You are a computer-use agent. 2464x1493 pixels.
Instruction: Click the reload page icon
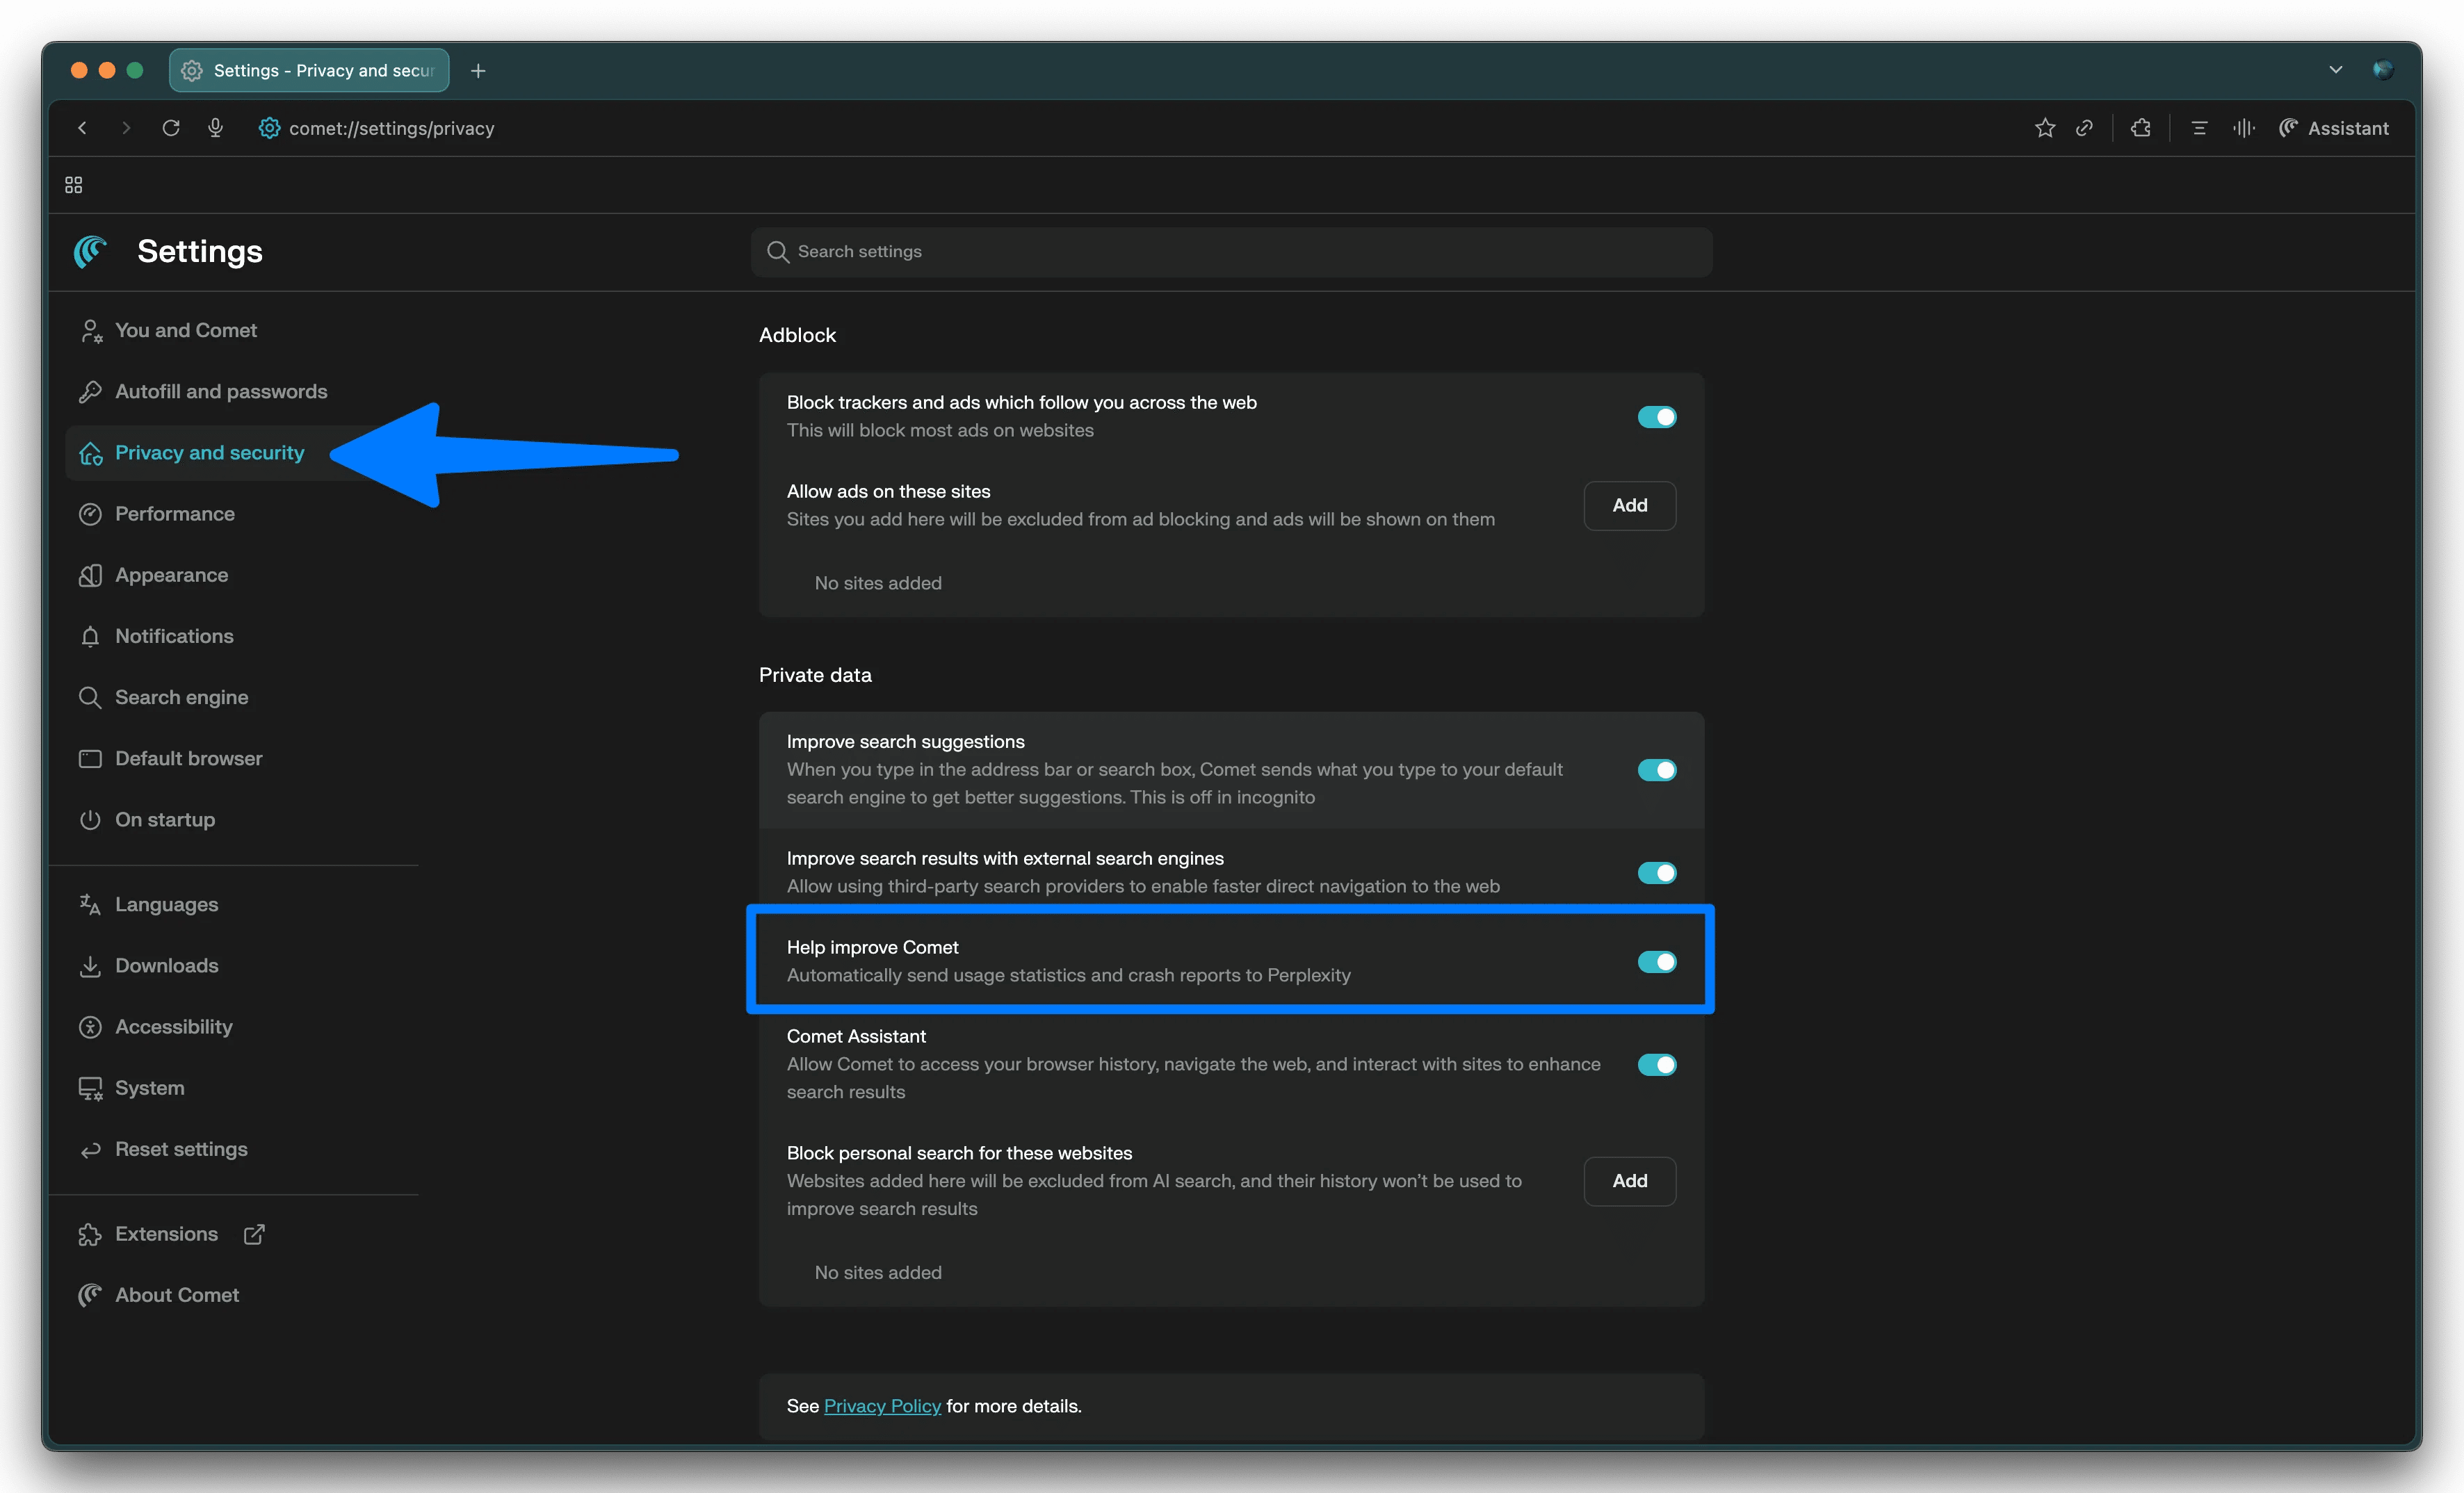pos(171,128)
